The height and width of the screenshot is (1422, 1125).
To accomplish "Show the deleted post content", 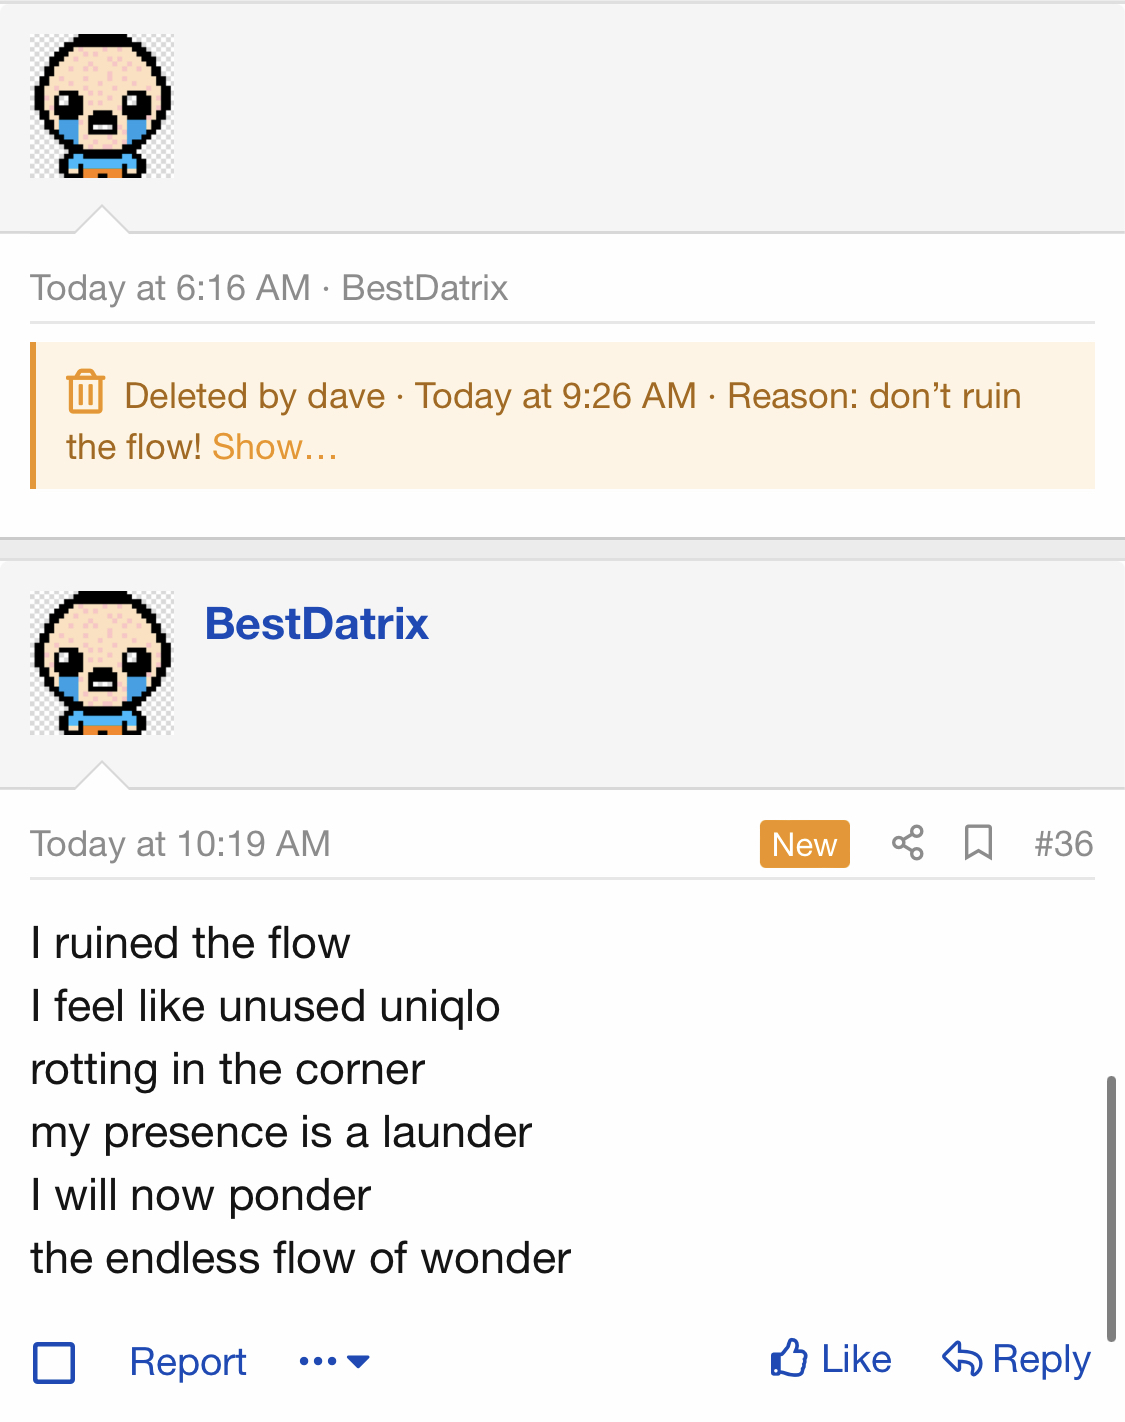I will (274, 447).
